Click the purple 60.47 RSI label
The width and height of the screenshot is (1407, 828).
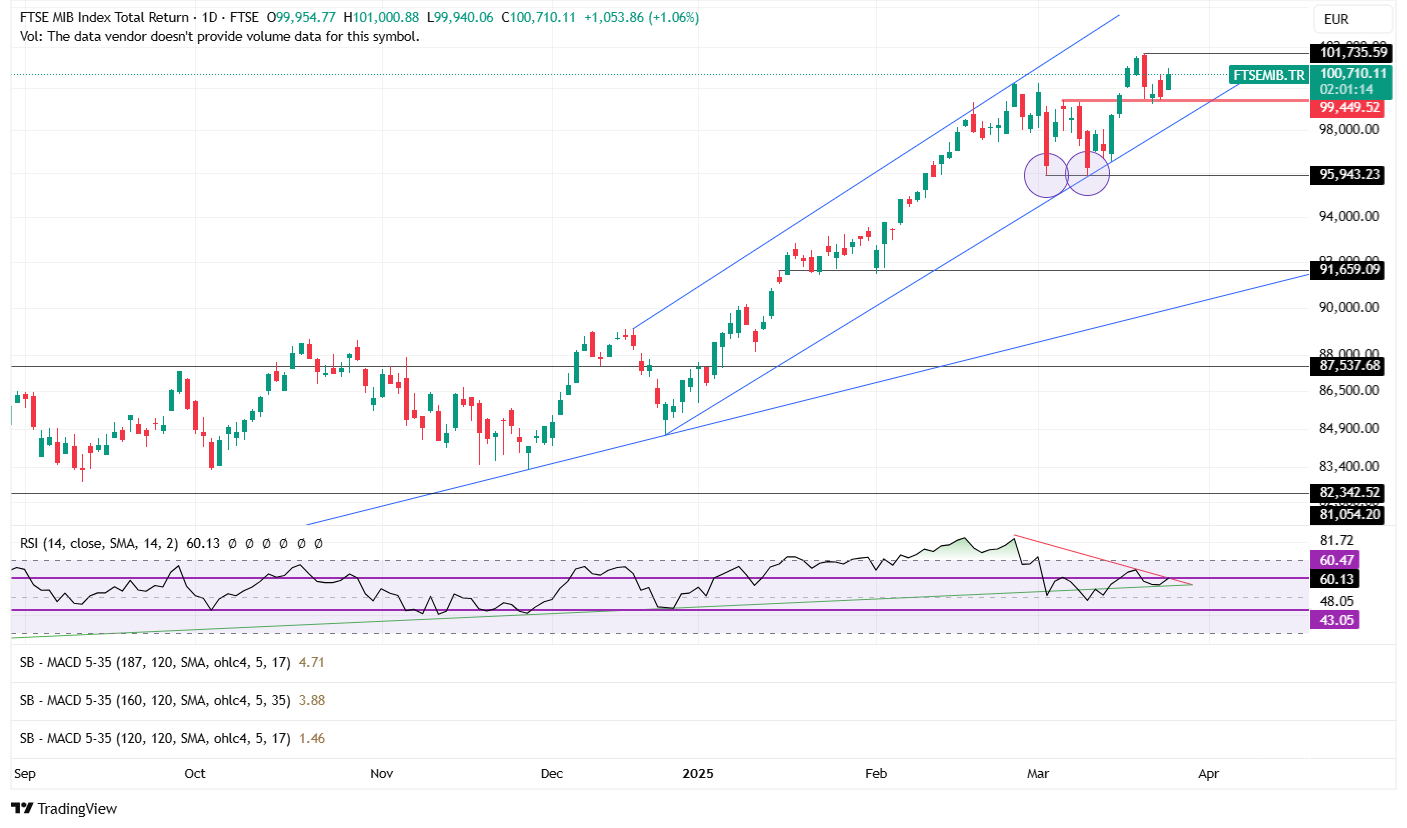1334,560
